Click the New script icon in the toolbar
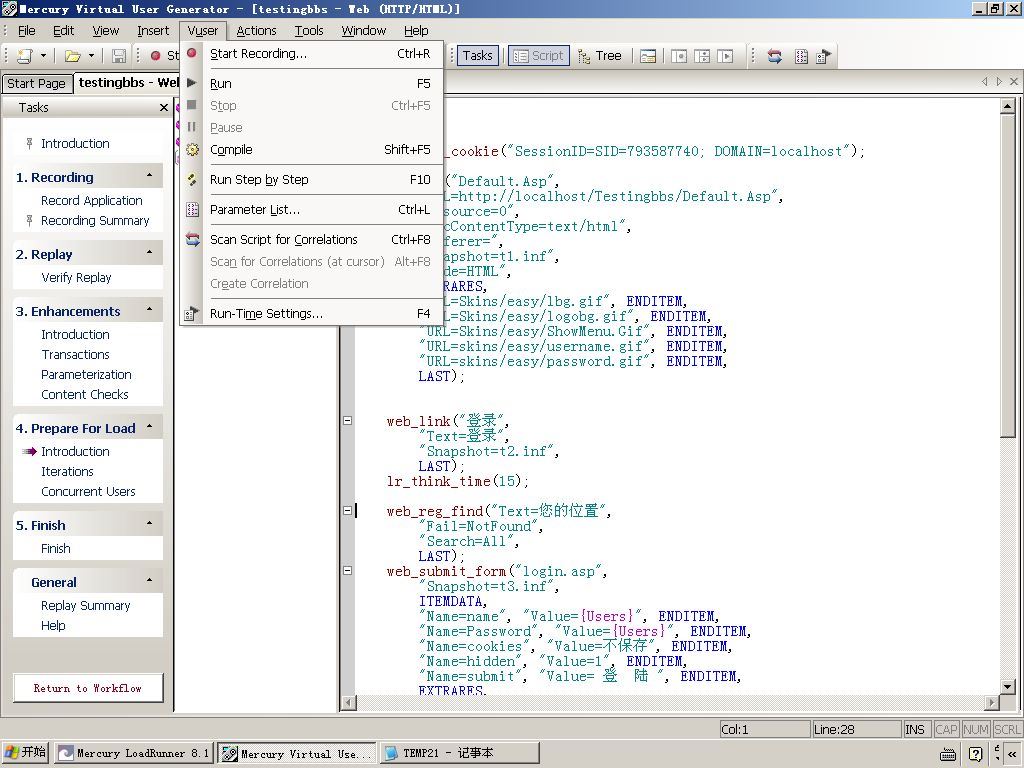 [x=24, y=56]
